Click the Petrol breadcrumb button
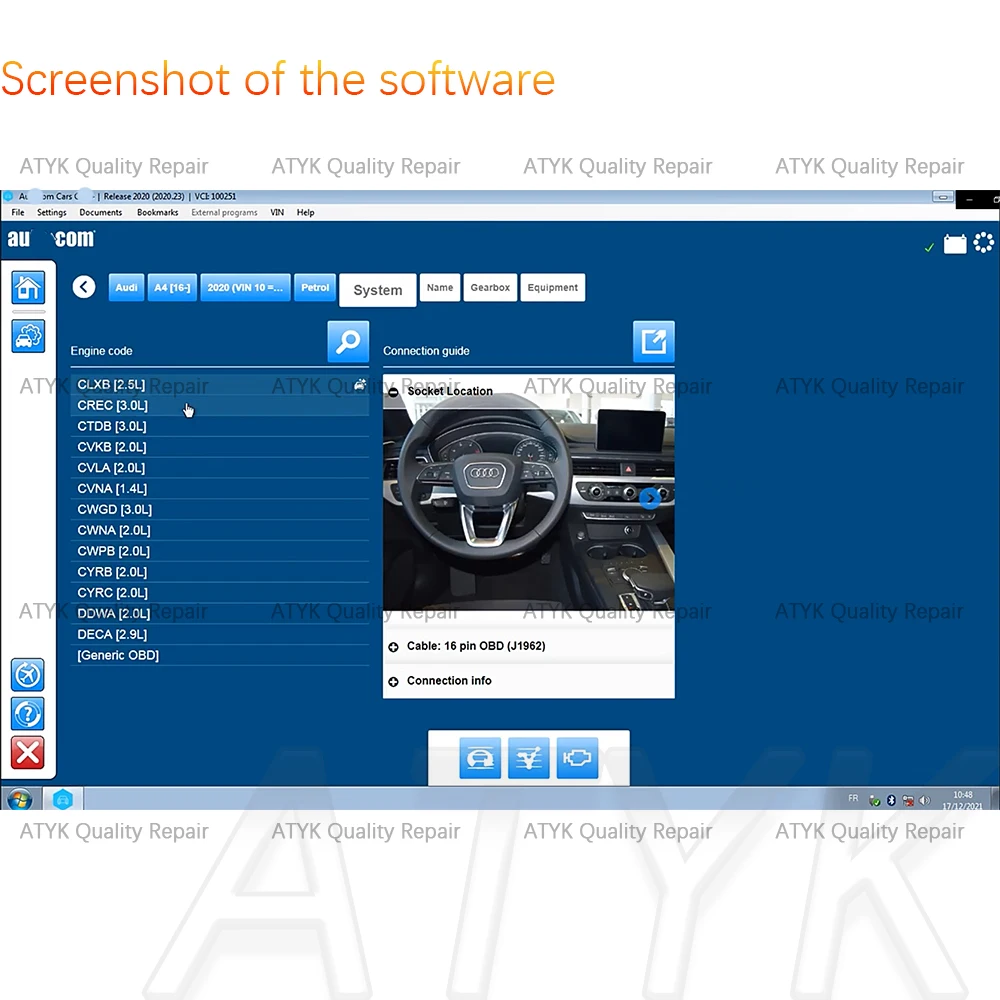Screen dimensions: 1000x1000 [315, 288]
